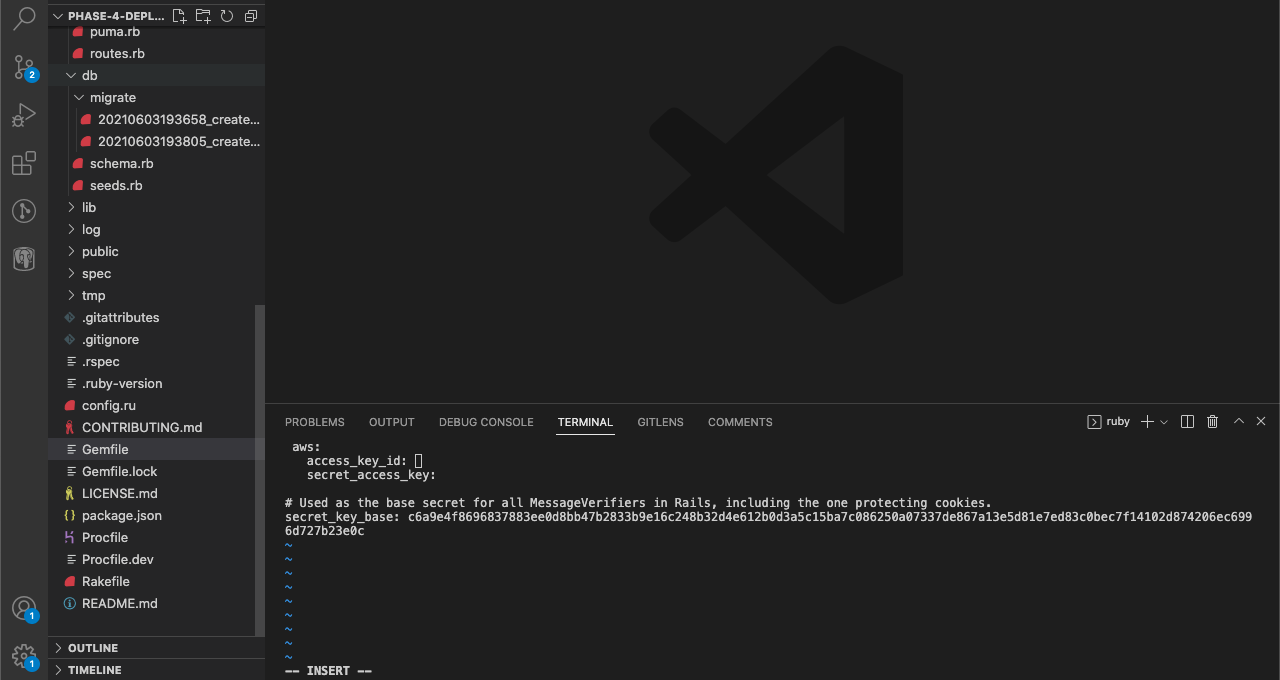Click the New File icon in explorer header
This screenshot has height=680, width=1280.
[179, 16]
